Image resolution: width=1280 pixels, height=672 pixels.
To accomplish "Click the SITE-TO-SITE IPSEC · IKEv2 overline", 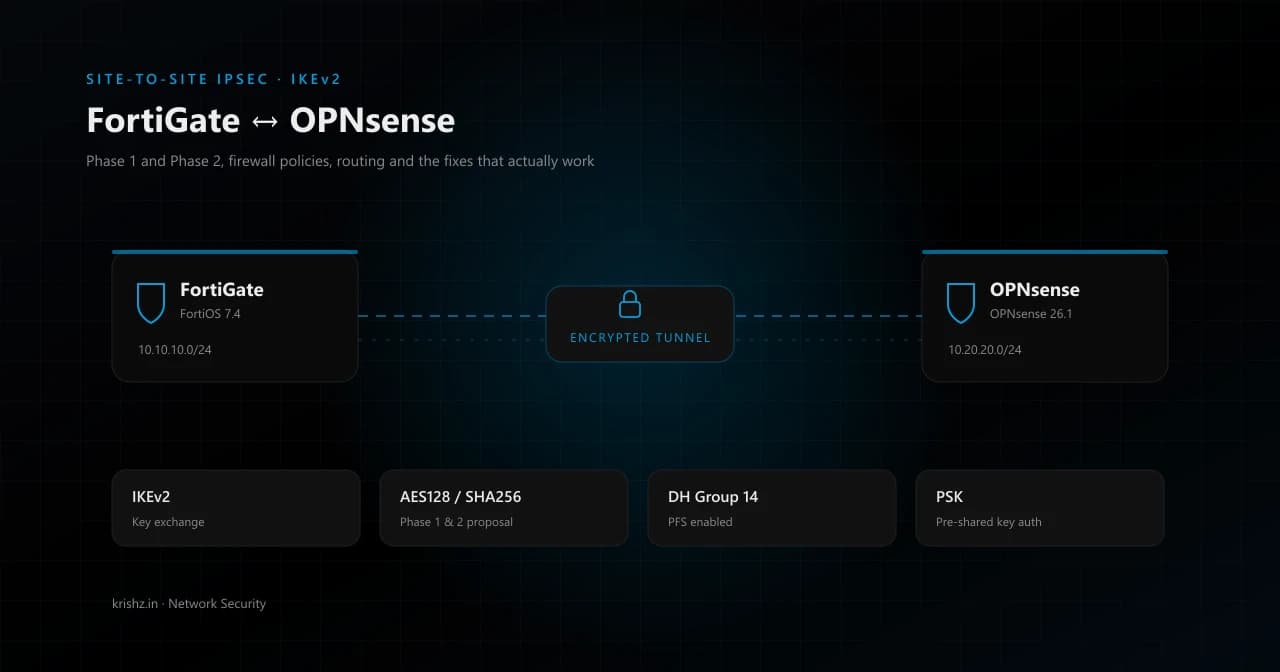I will click(x=214, y=79).
